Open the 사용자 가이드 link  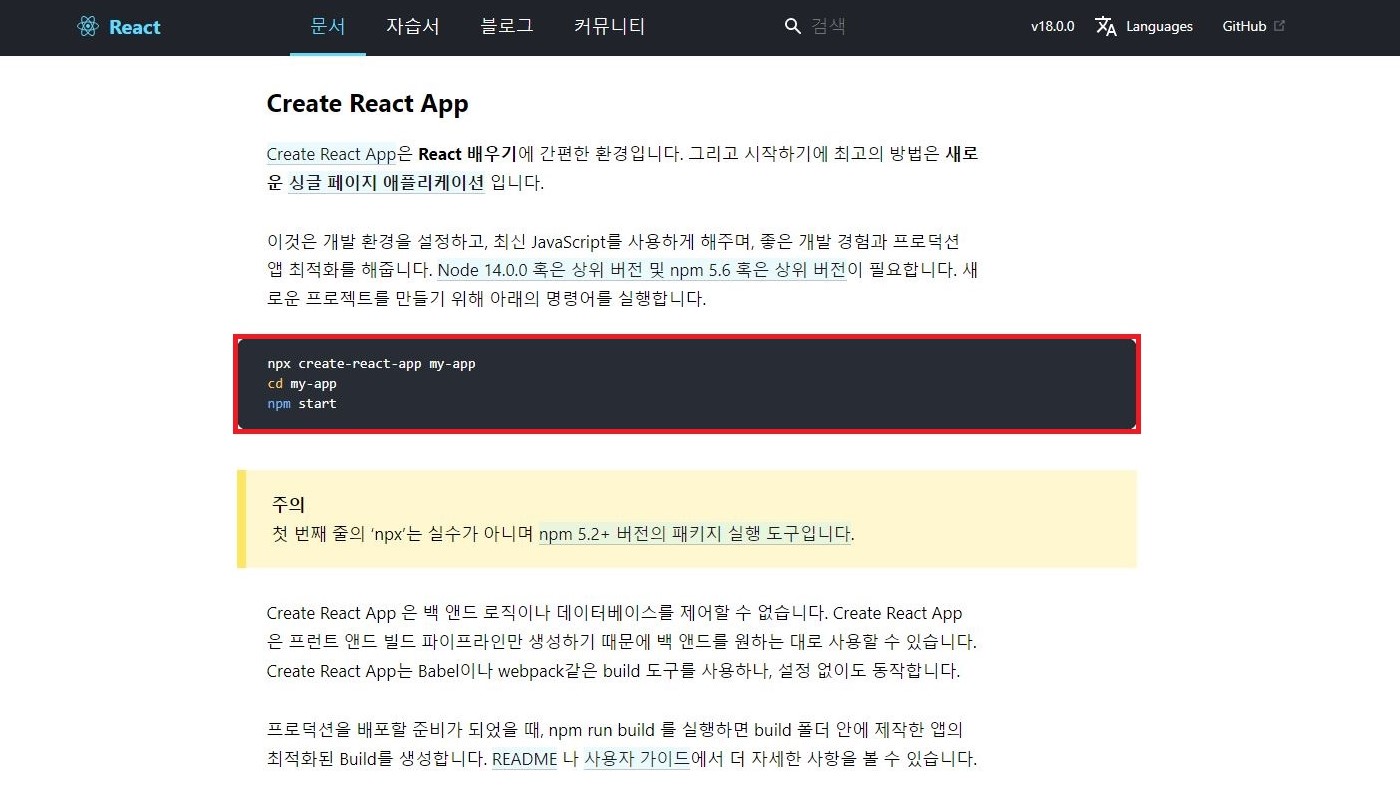pyautogui.click(x=637, y=759)
